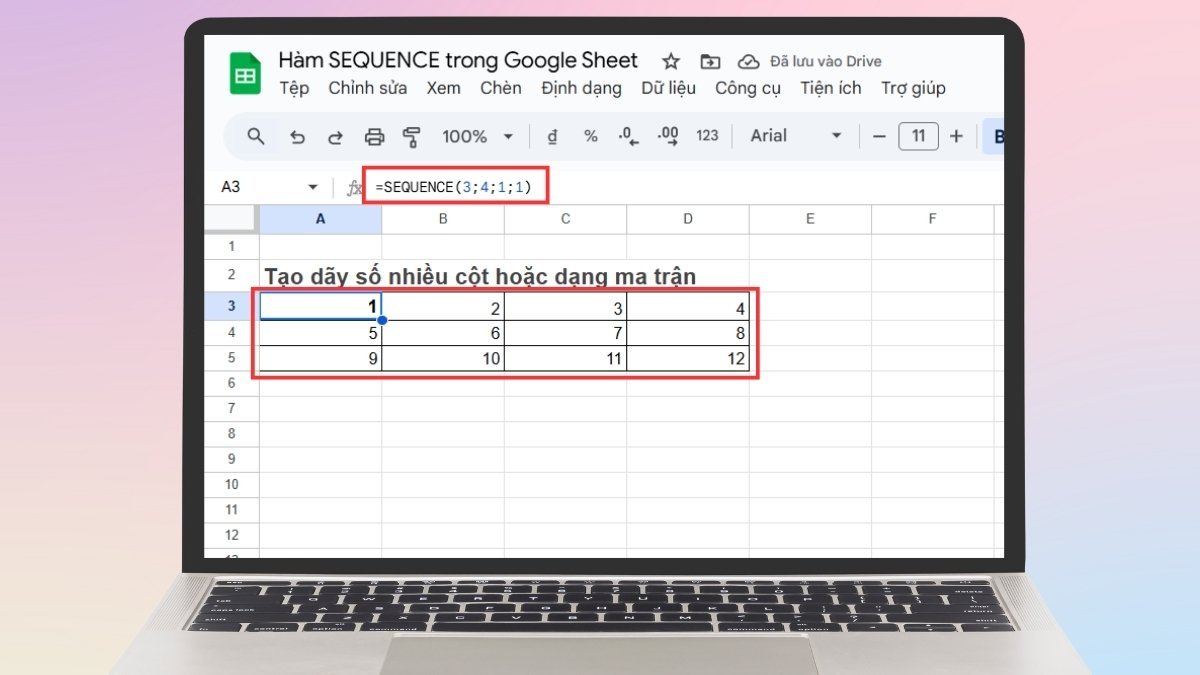Open the Dữ liệu menu
1200x675 pixels.
click(x=668, y=88)
